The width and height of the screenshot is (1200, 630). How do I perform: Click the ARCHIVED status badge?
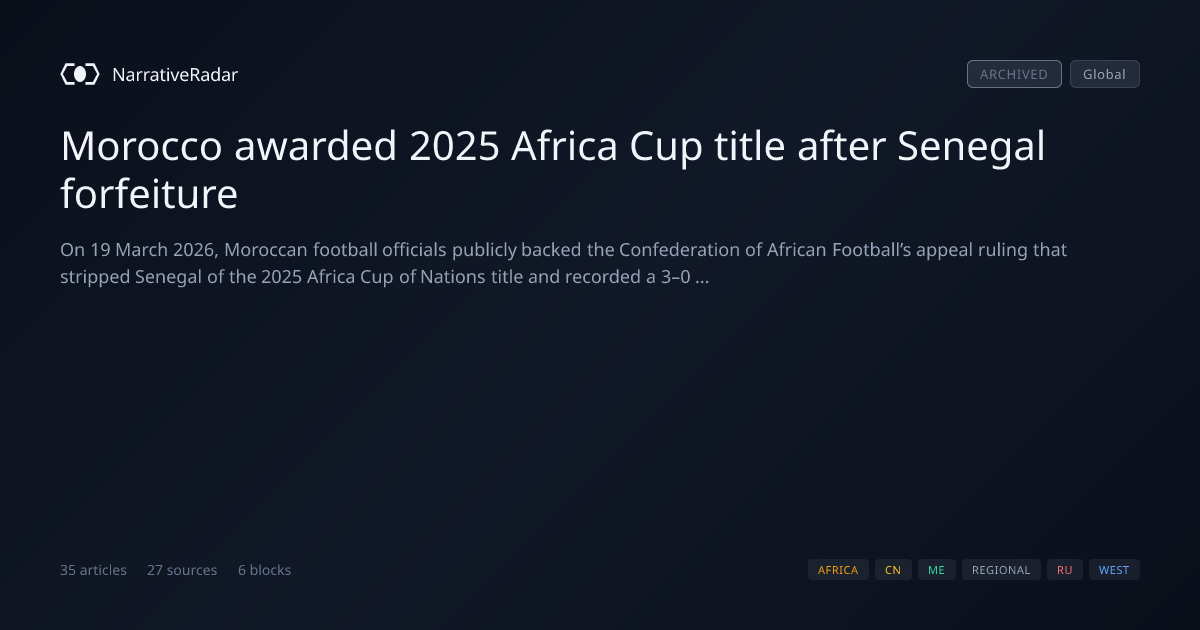click(1014, 74)
